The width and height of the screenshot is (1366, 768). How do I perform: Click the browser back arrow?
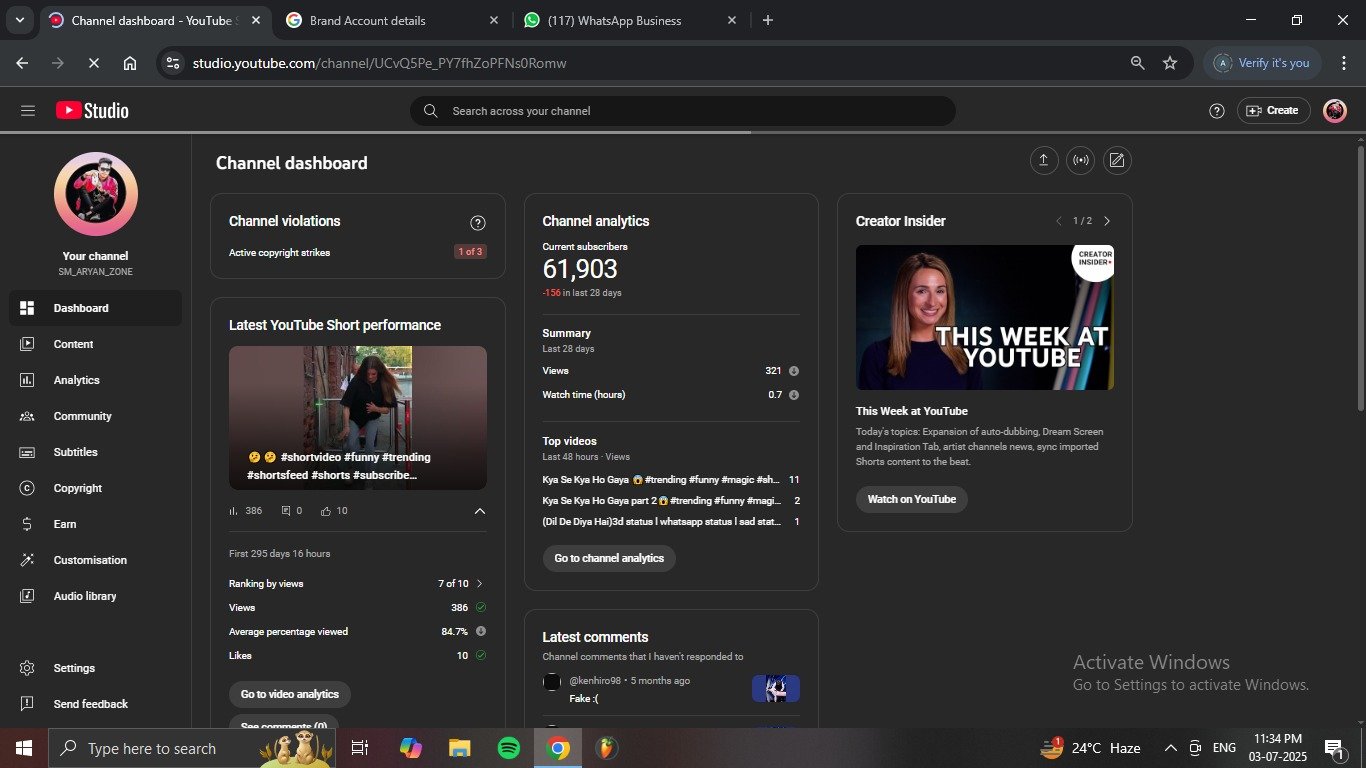pyautogui.click(x=22, y=63)
